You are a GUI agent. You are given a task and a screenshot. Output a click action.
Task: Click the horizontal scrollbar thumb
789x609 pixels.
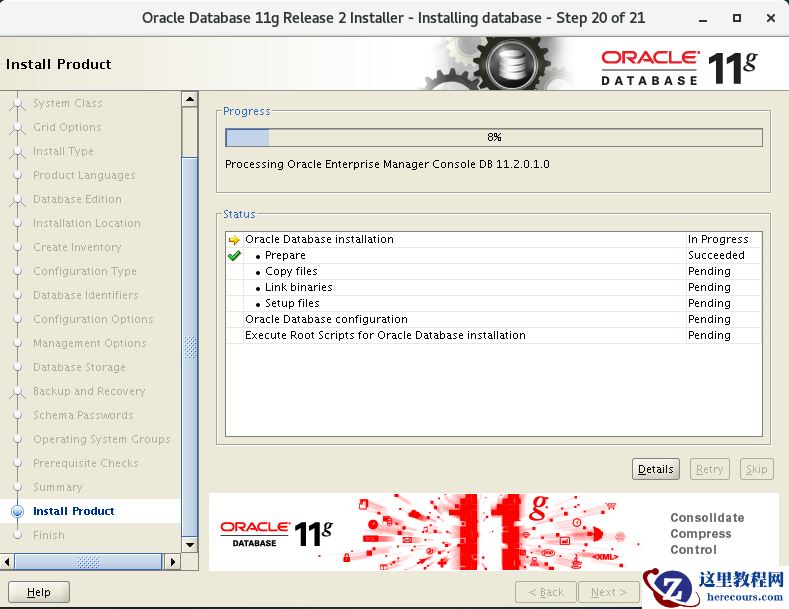click(x=88, y=562)
